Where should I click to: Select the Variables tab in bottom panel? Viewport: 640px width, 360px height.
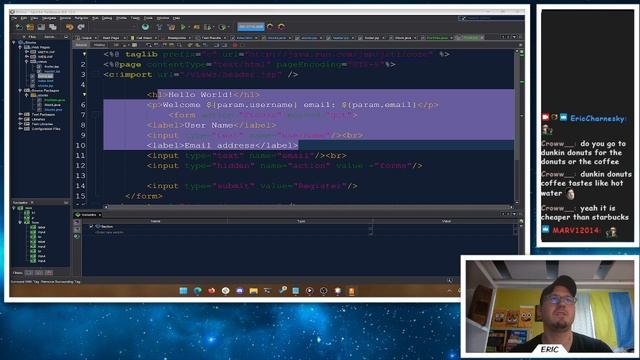click(88, 215)
